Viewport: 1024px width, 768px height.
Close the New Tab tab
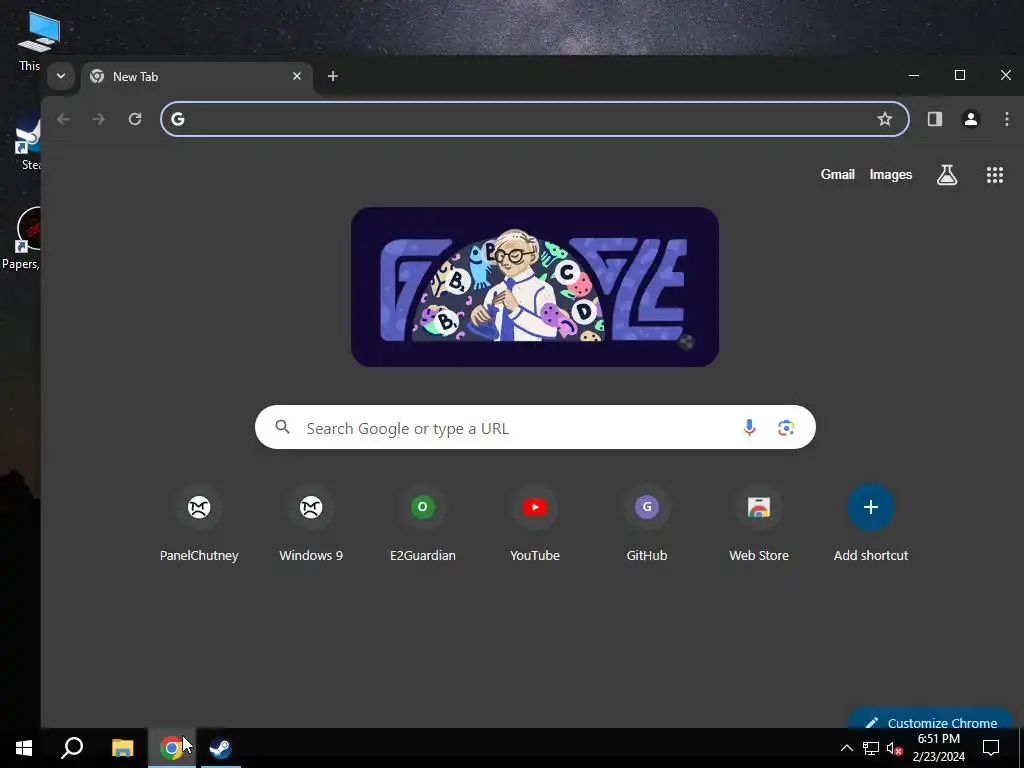point(296,76)
